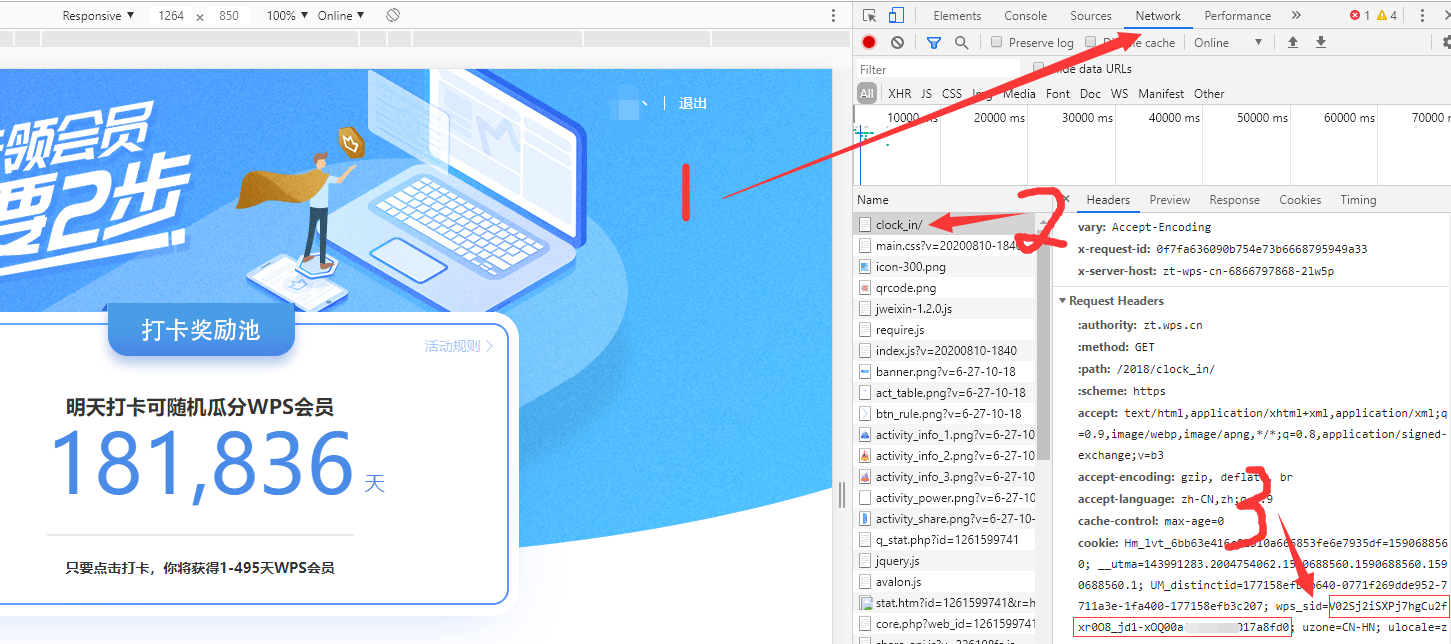Open the Online throttle dropdown in device toolbar
The height and width of the screenshot is (644, 1451).
341,15
